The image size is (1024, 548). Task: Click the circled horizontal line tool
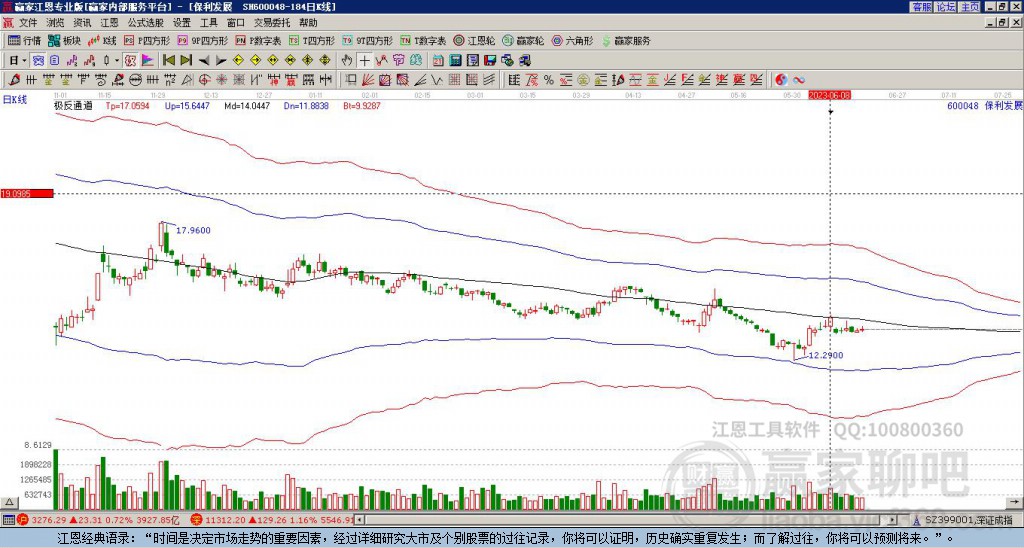[x=135, y=80]
